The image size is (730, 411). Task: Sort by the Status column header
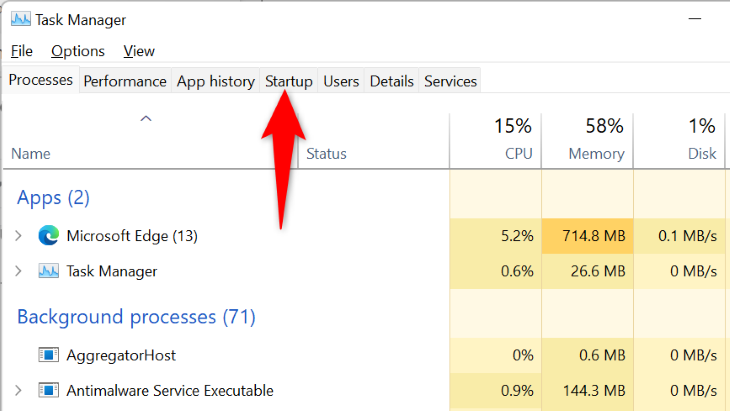(326, 154)
